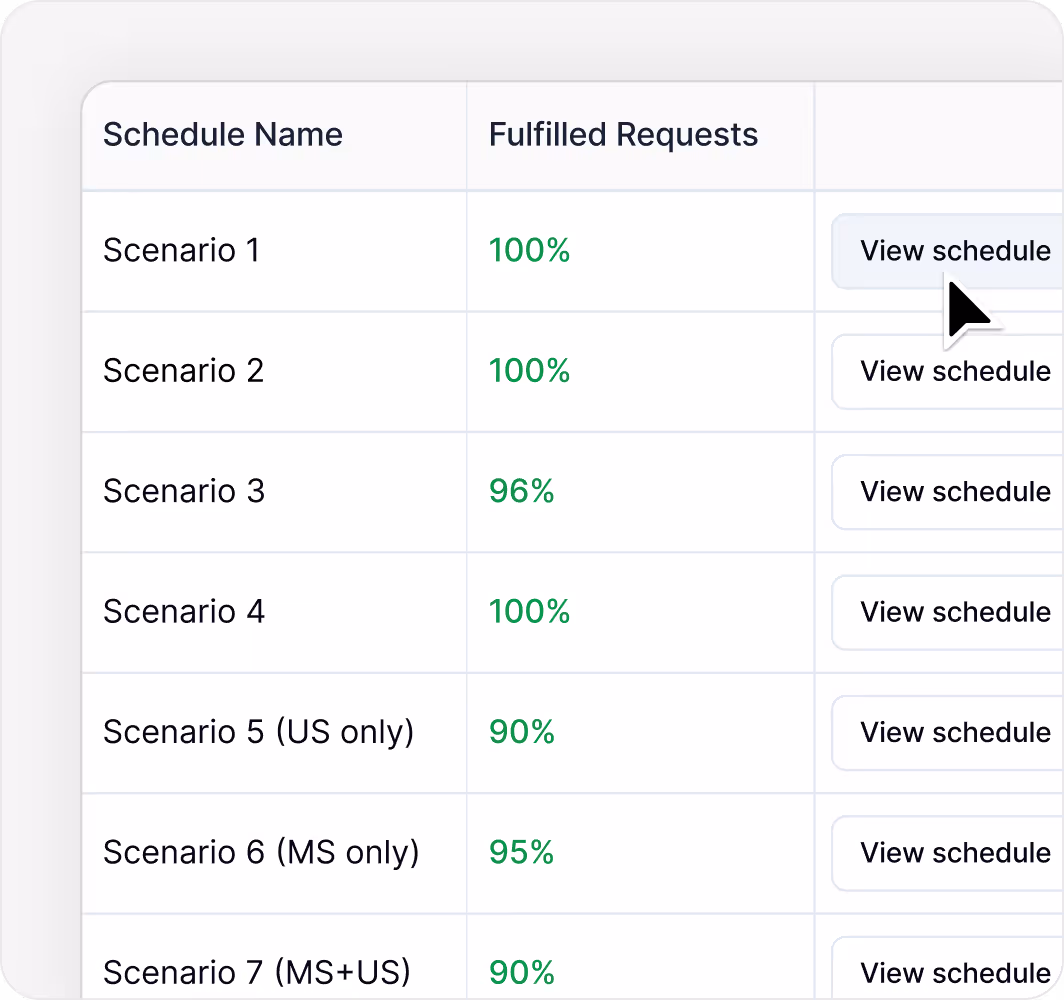Screen dimensions: 1064x1000
Task: View the schedule of Scenario 3
Action: [953, 491]
